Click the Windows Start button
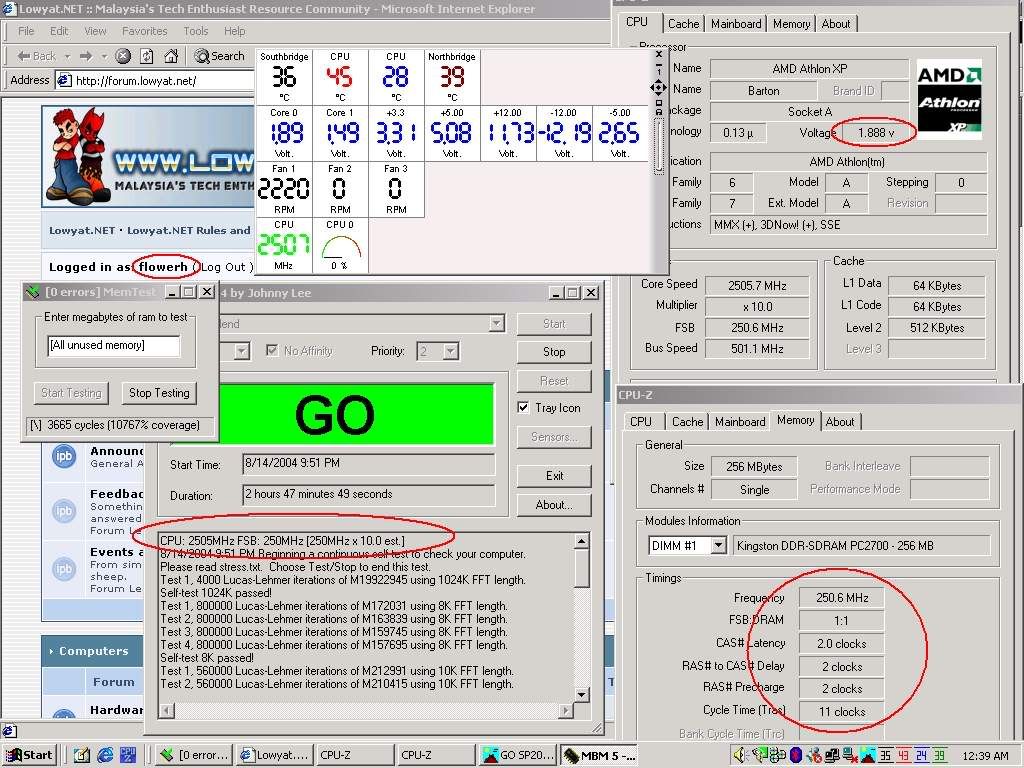 tap(30, 755)
